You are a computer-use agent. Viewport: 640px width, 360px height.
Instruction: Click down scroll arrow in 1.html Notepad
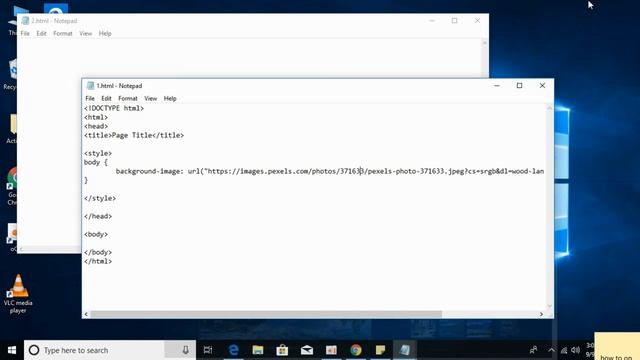[549, 306]
